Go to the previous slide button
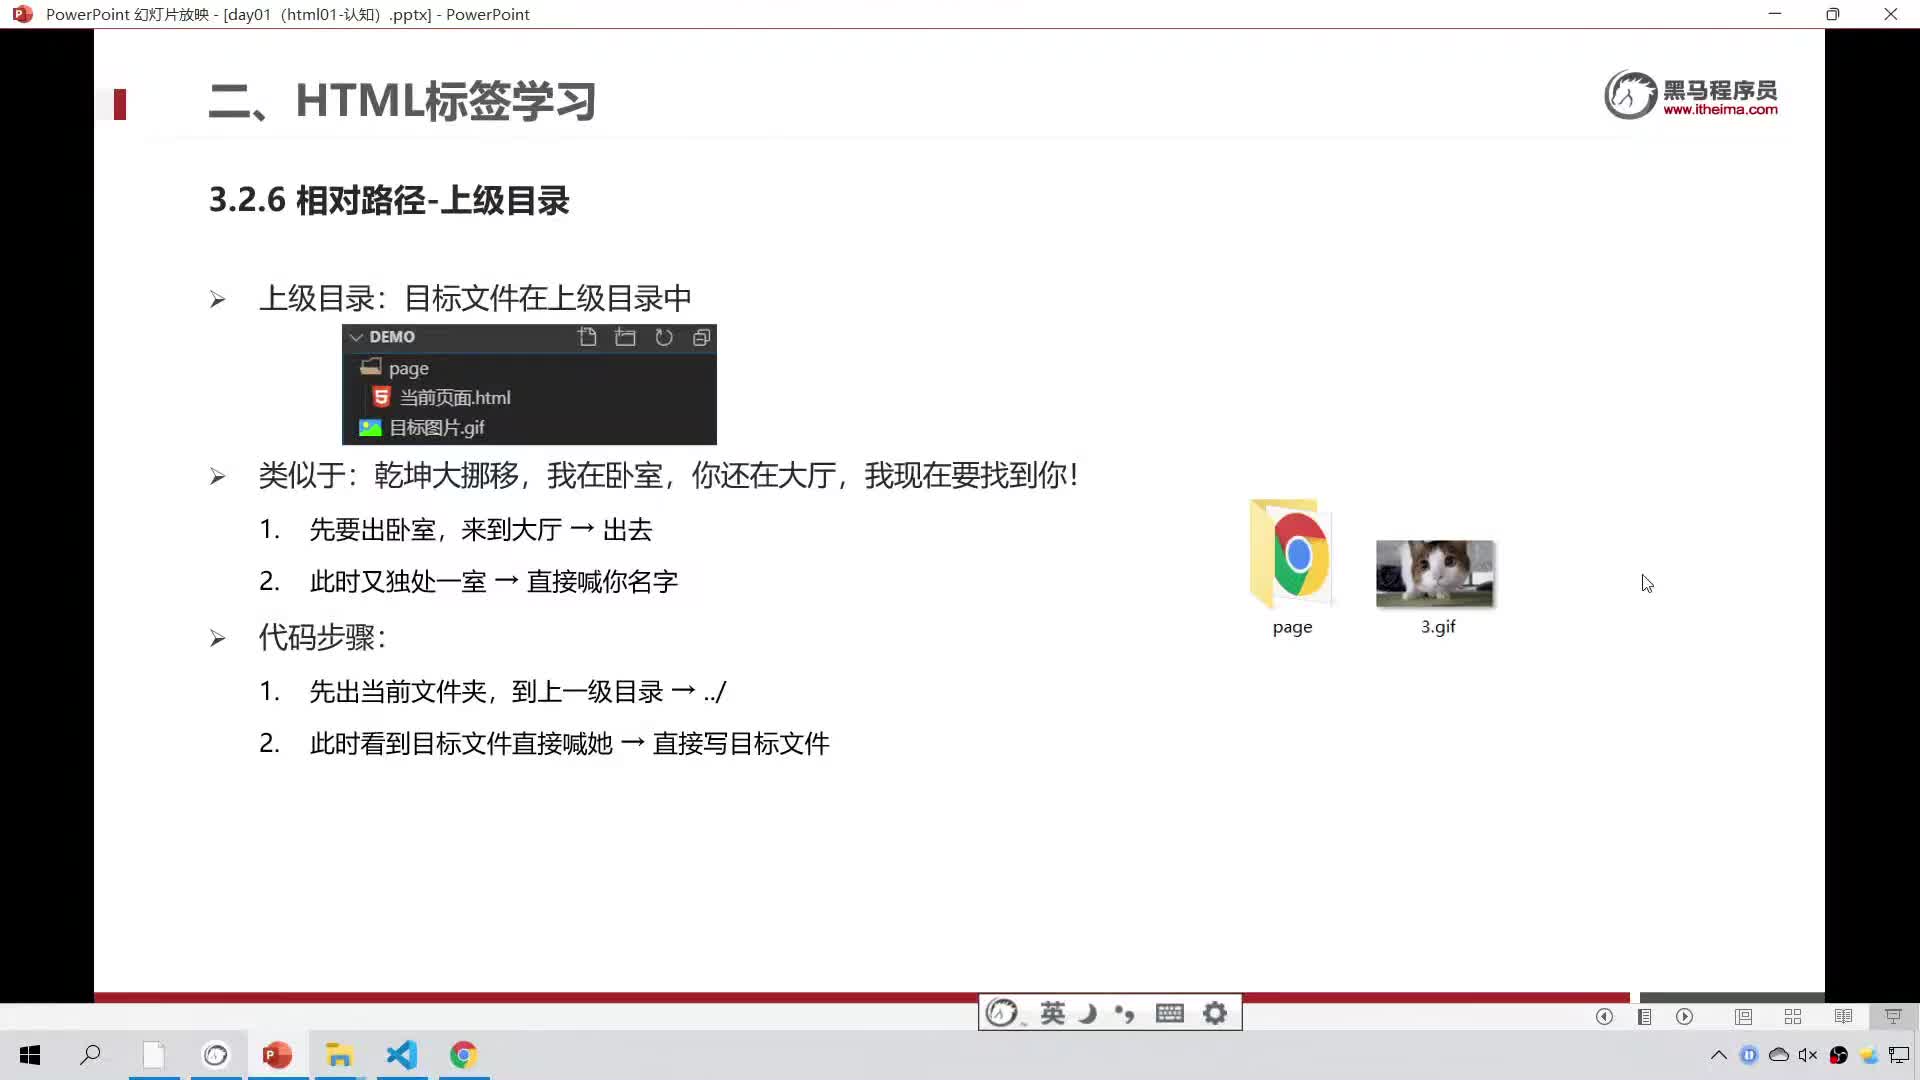This screenshot has height=1080, width=1920. (x=1604, y=1016)
